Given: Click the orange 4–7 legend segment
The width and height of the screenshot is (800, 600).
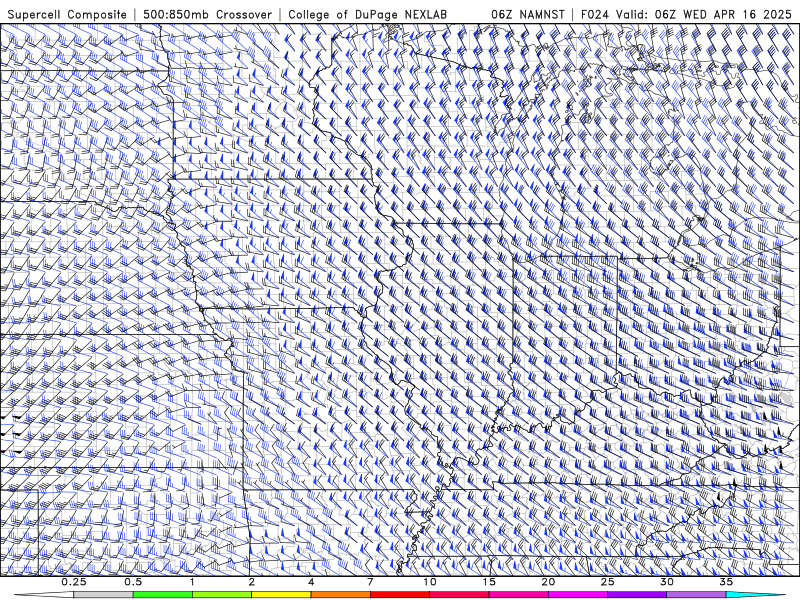Looking at the screenshot, I should click(340, 595).
